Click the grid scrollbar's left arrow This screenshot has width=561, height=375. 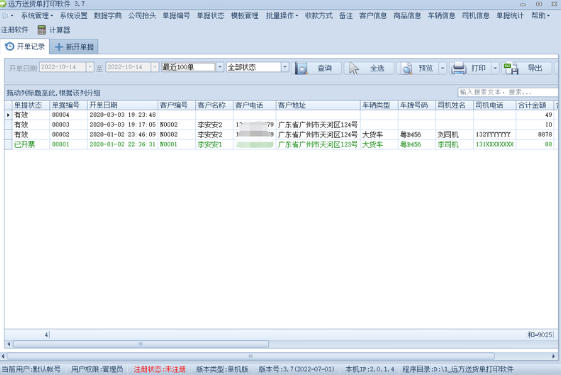[9, 344]
